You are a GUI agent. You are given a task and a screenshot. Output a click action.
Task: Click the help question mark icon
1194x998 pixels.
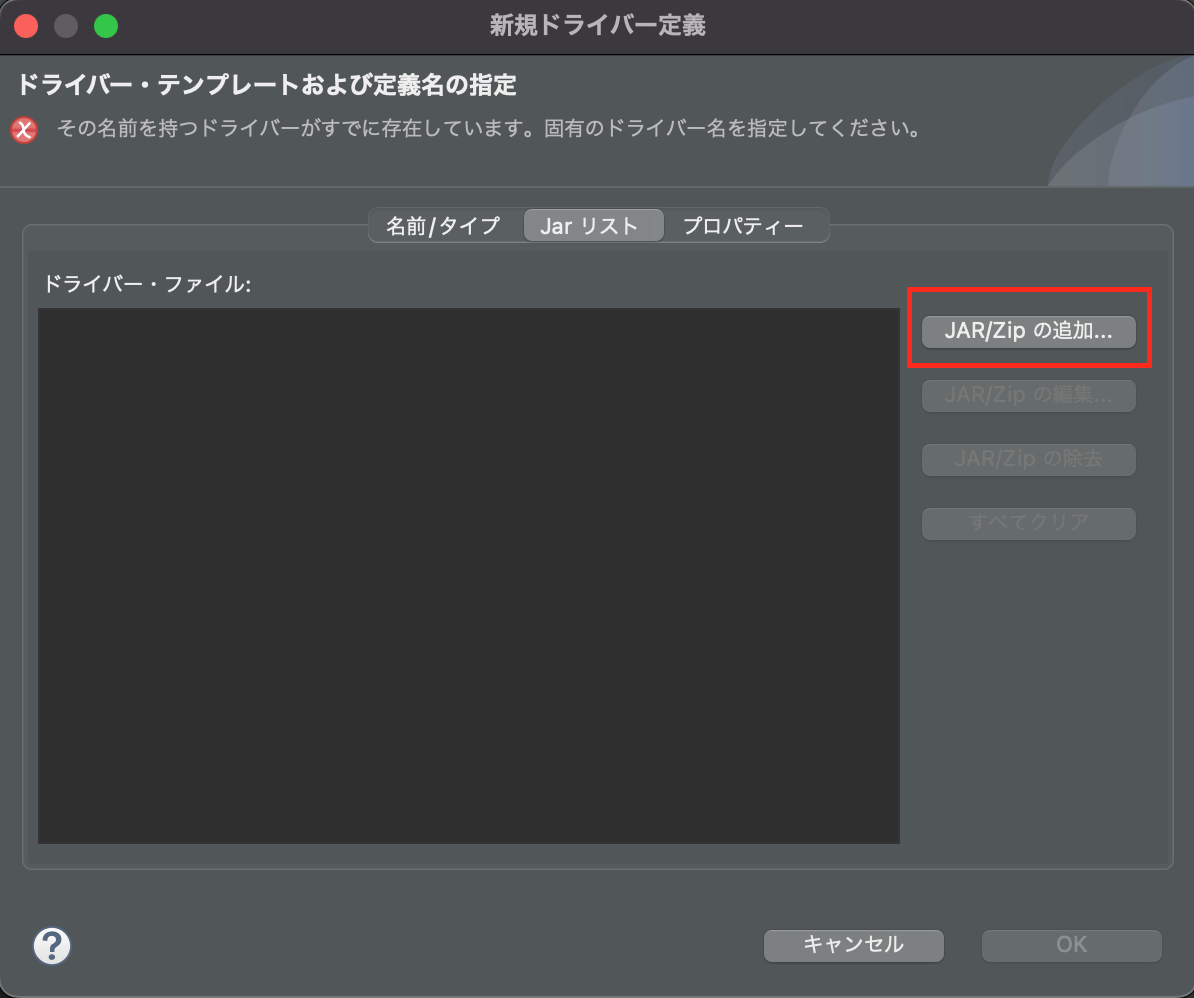tap(52, 944)
